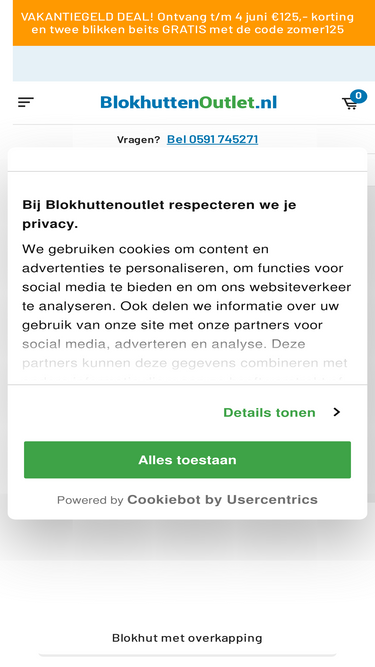Click underline below Blokhut met overkapping

(x=187, y=655)
